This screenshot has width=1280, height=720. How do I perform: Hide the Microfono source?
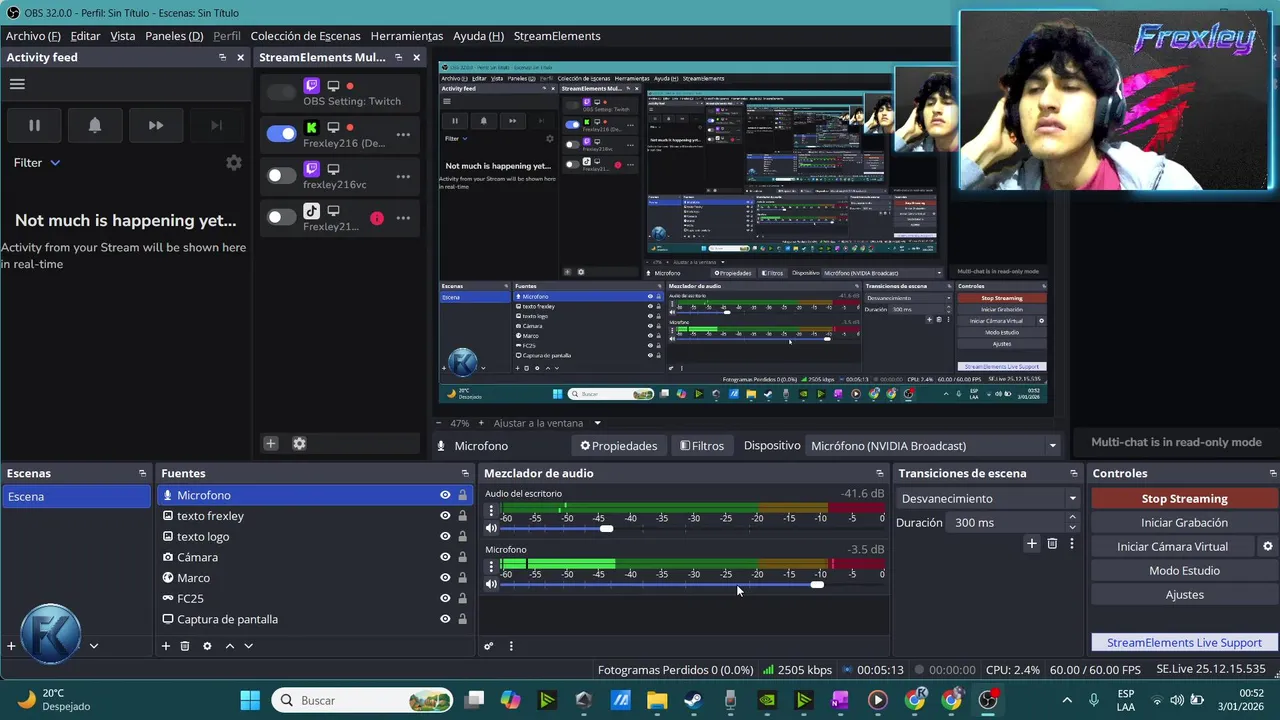tap(445, 495)
